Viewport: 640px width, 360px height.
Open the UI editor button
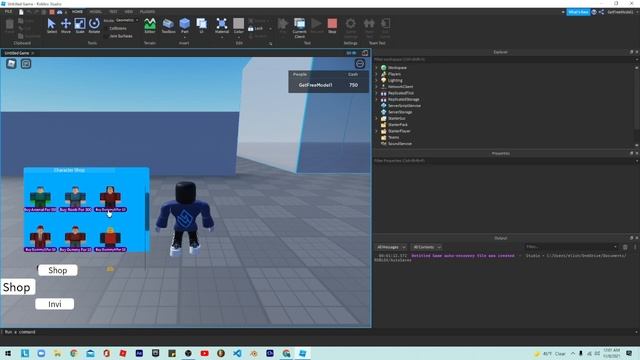pos(202,25)
